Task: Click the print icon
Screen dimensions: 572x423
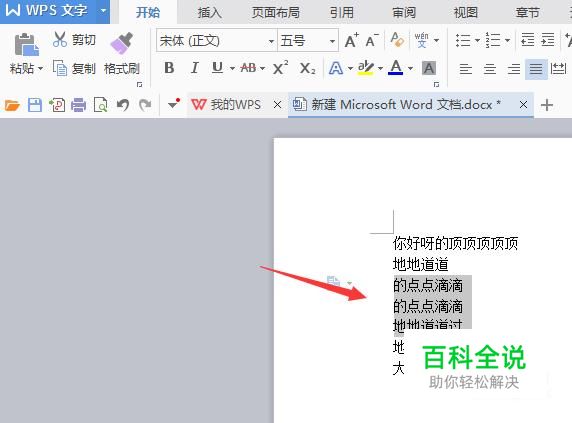Action: (78, 105)
